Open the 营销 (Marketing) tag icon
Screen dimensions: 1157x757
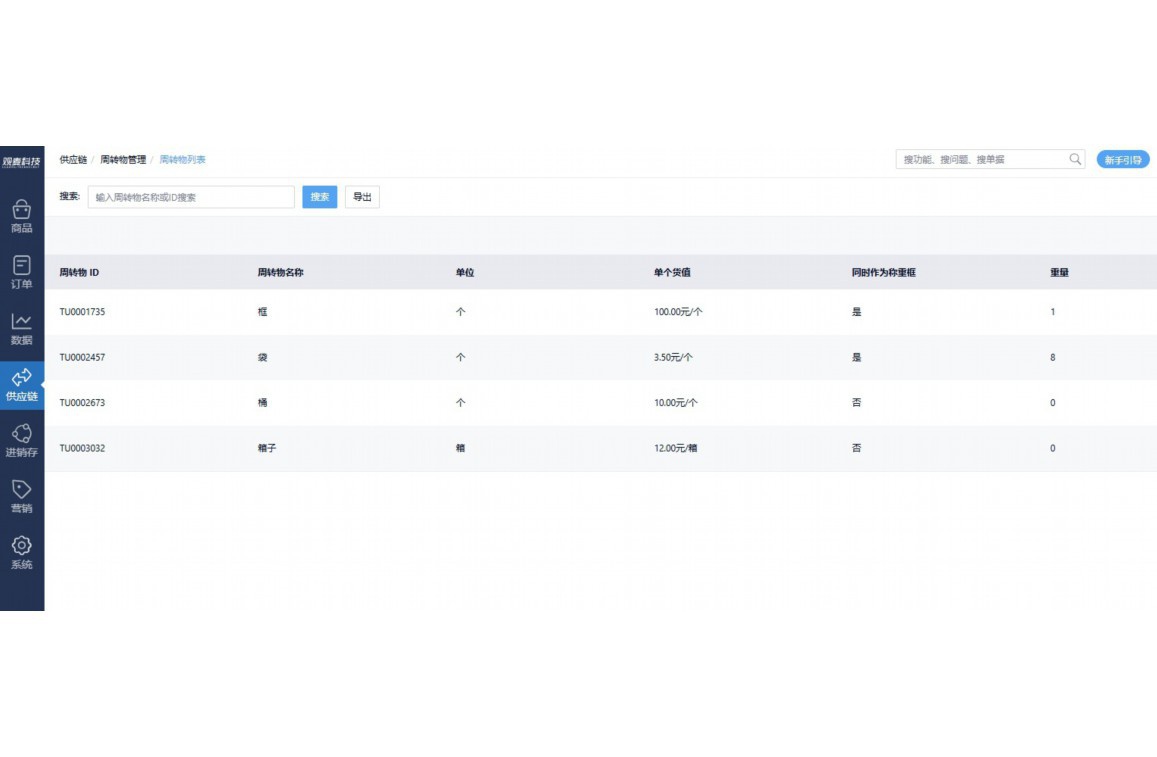21,490
